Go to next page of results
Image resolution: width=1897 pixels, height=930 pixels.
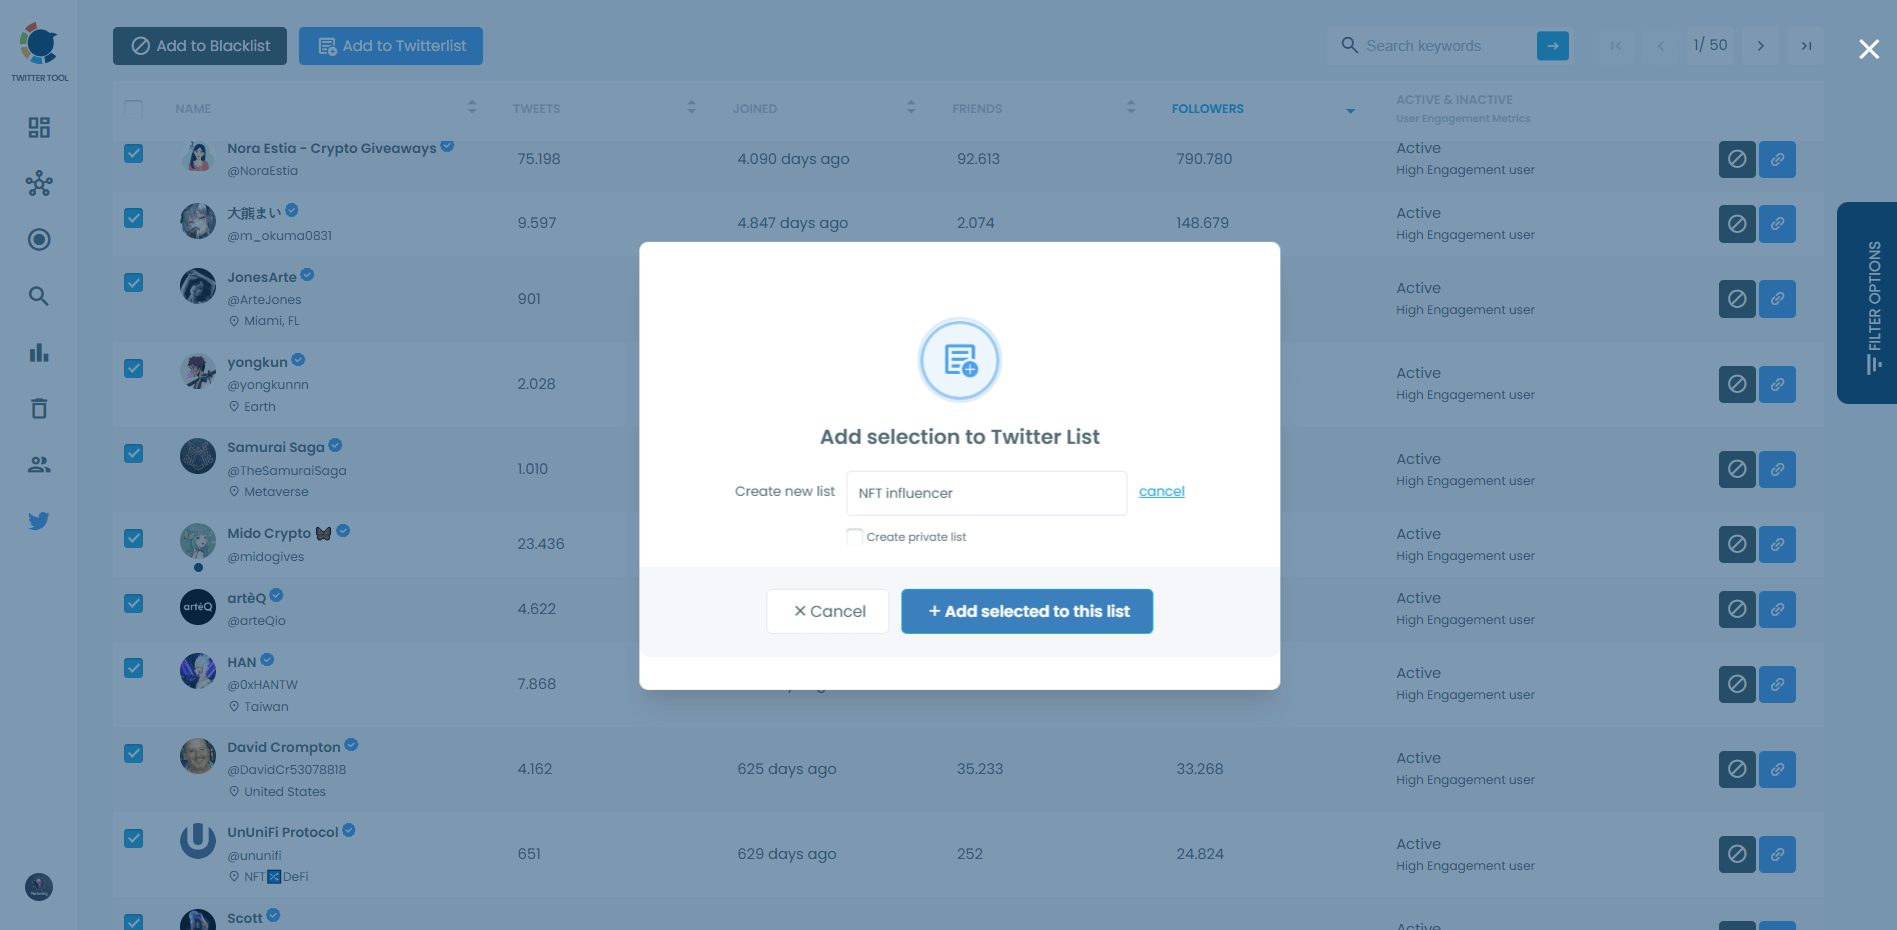[1760, 46]
